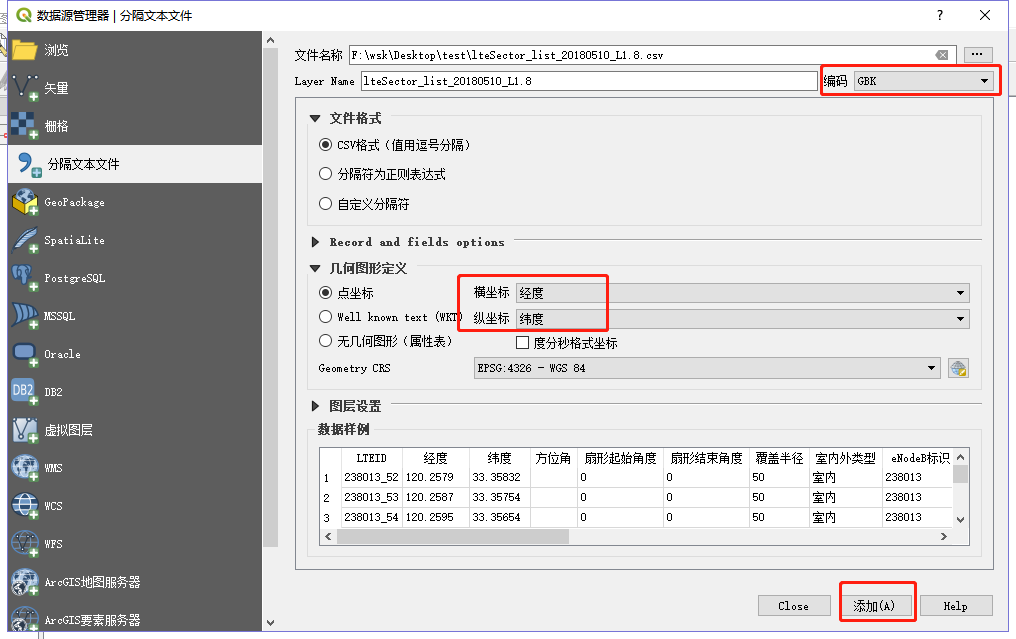
Task: Click the Layer Name input field
Action: click(x=588, y=81)
